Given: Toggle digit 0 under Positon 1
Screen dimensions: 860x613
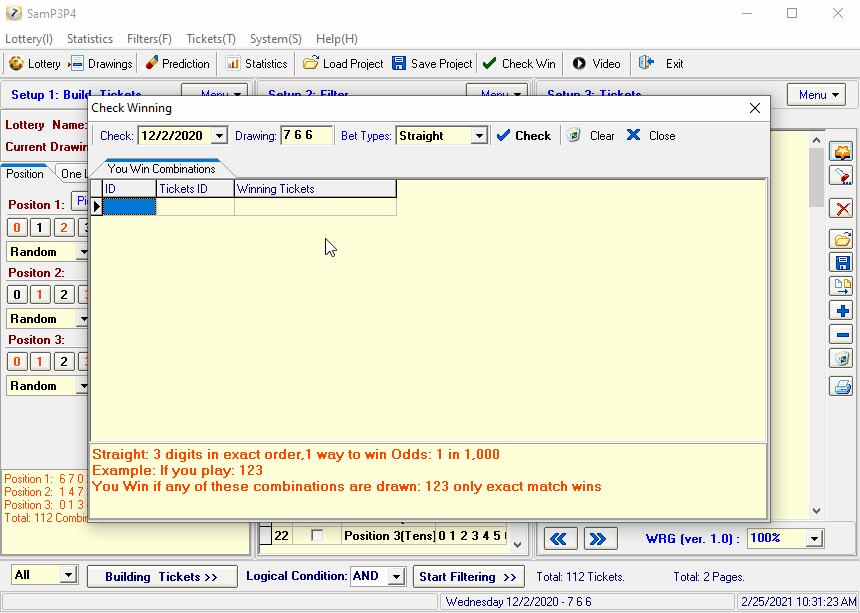Looking at the screenshot, I should pyautogui.click(x=17, y=228).
